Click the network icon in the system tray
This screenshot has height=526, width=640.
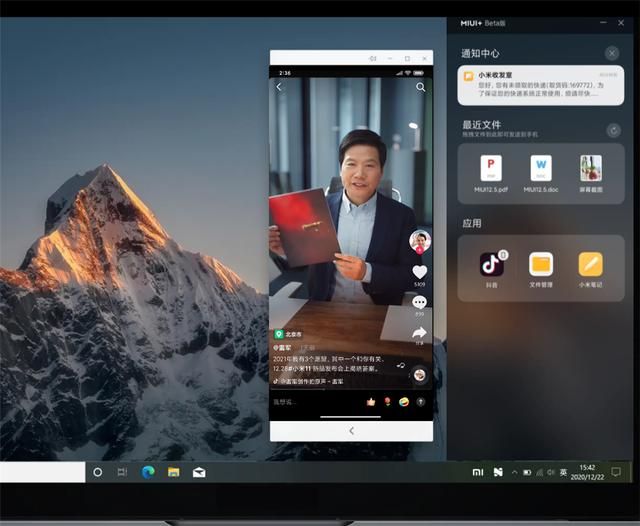pos(539,472)
